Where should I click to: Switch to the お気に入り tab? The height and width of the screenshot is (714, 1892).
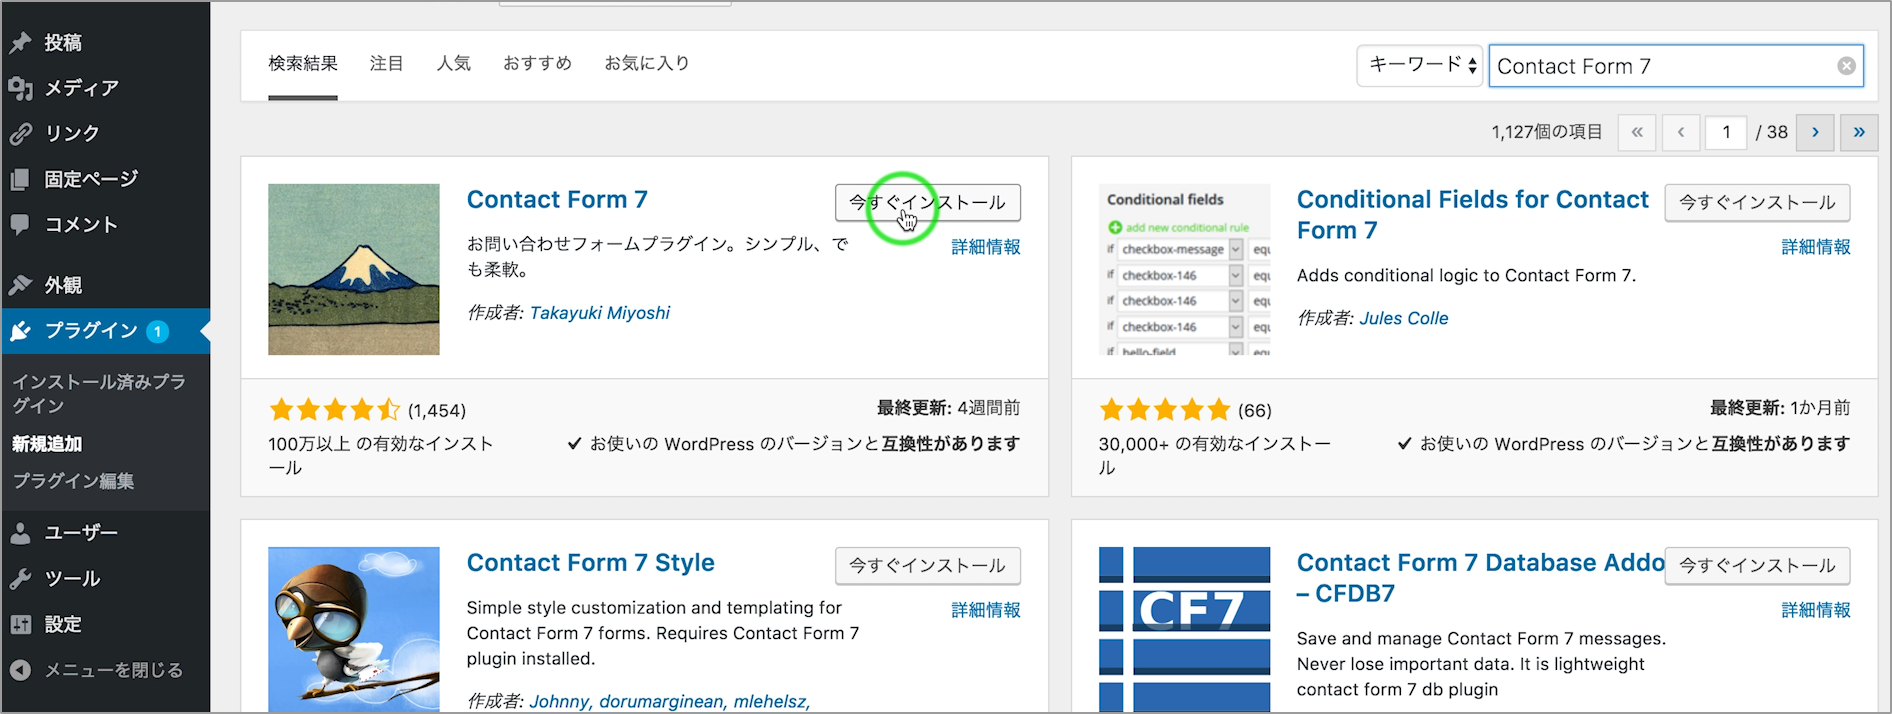click(x=647, y=64)
